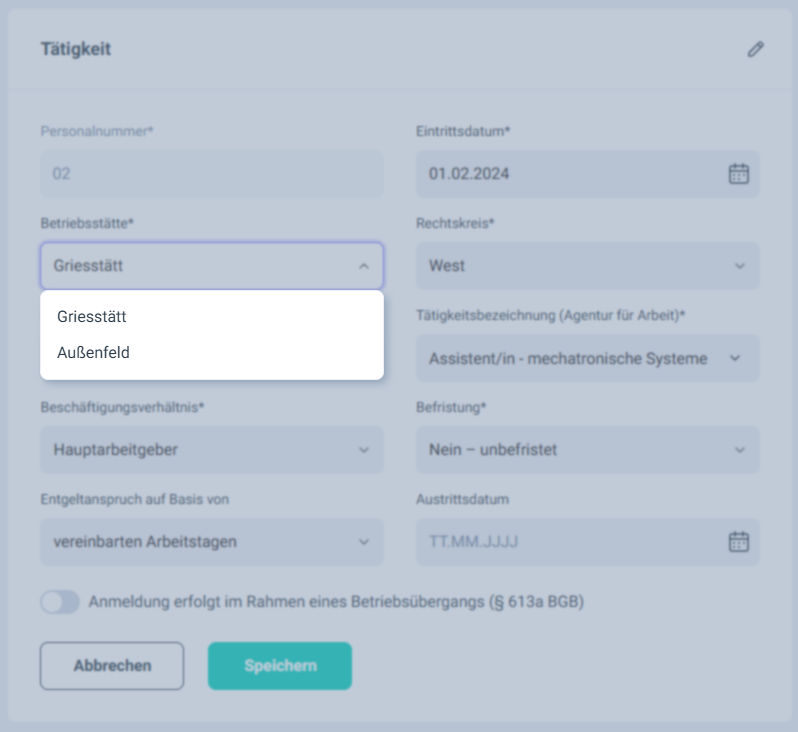Open the Beschäftigungsverhältnis dropdown
798x732 pixels.
pyautogui.click(x=211, y=450)
